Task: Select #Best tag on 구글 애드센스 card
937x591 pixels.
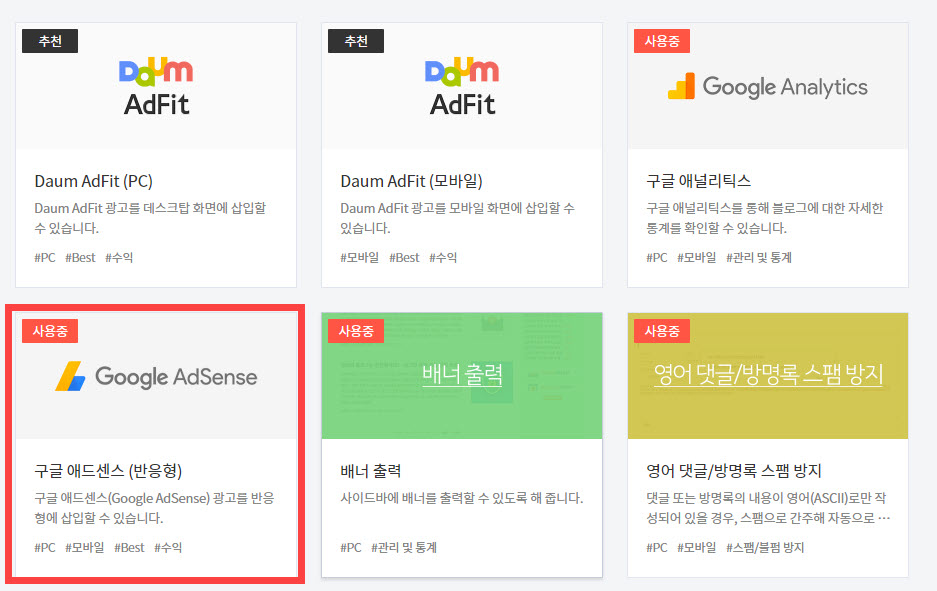Action: pyautogui.click(x=129, y=547)
